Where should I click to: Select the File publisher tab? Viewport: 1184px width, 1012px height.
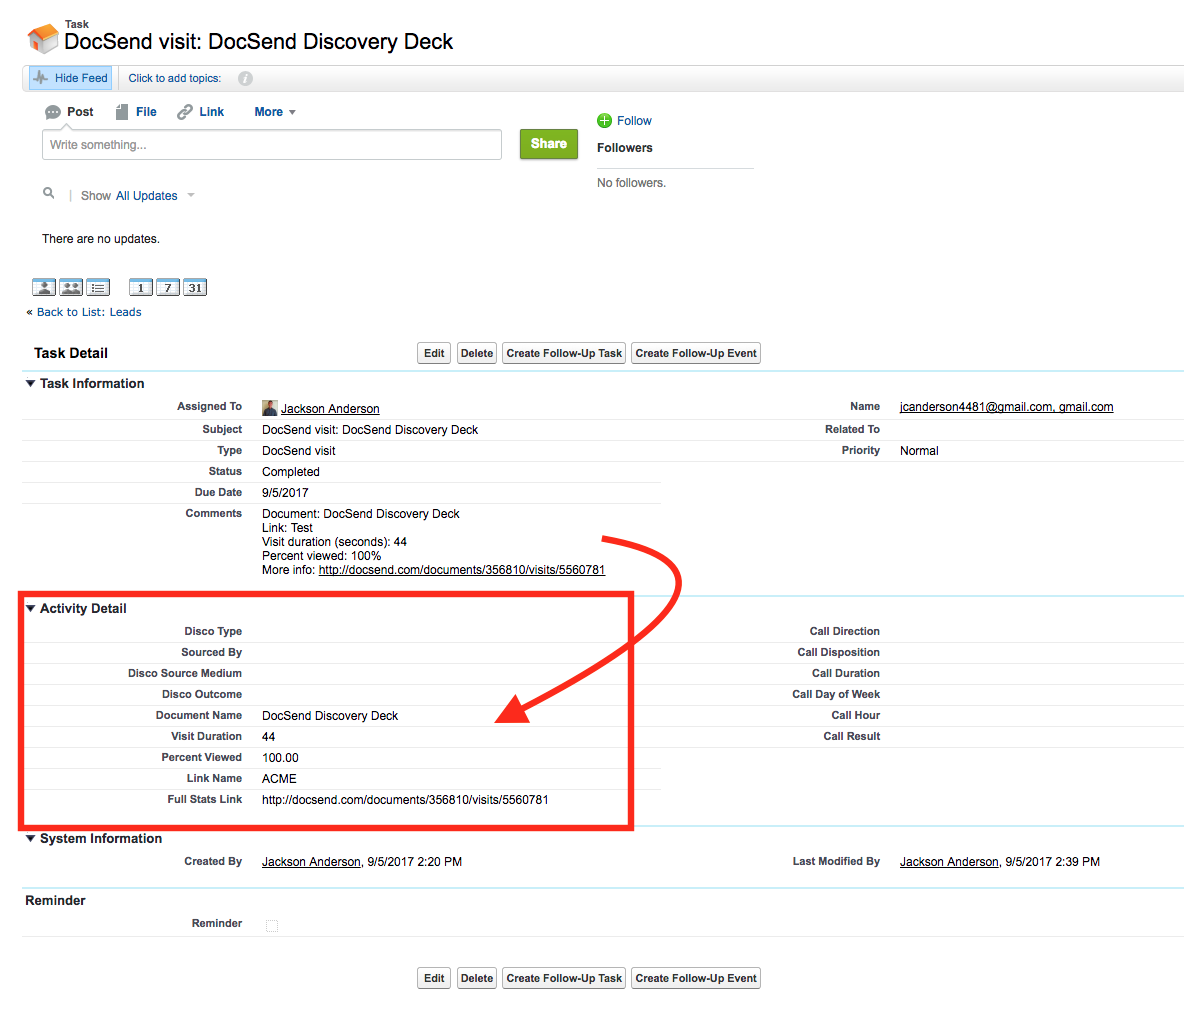(x=136, y=113)
